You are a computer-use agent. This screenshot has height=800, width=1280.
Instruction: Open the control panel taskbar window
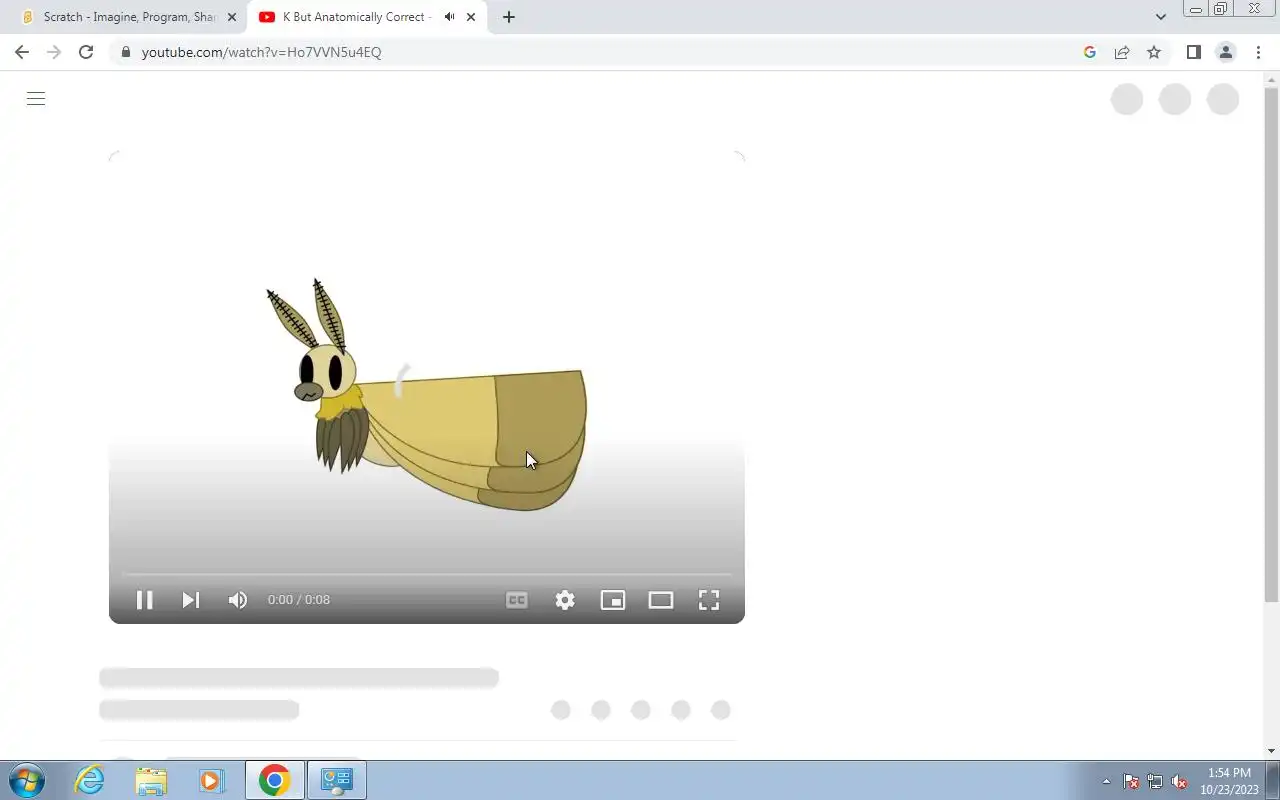(337, 780)
